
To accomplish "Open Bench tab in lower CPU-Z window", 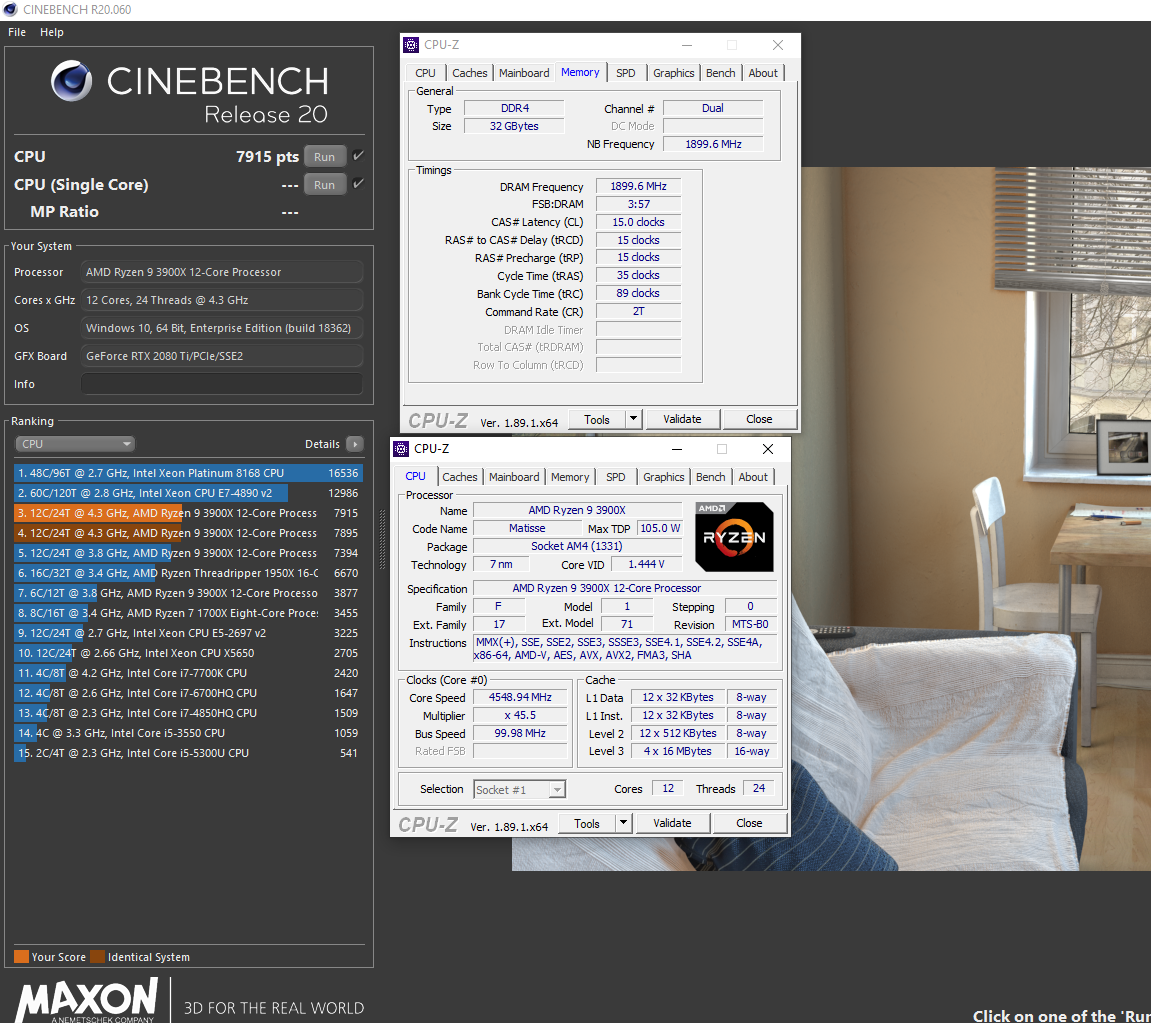I will coord(710,476).
